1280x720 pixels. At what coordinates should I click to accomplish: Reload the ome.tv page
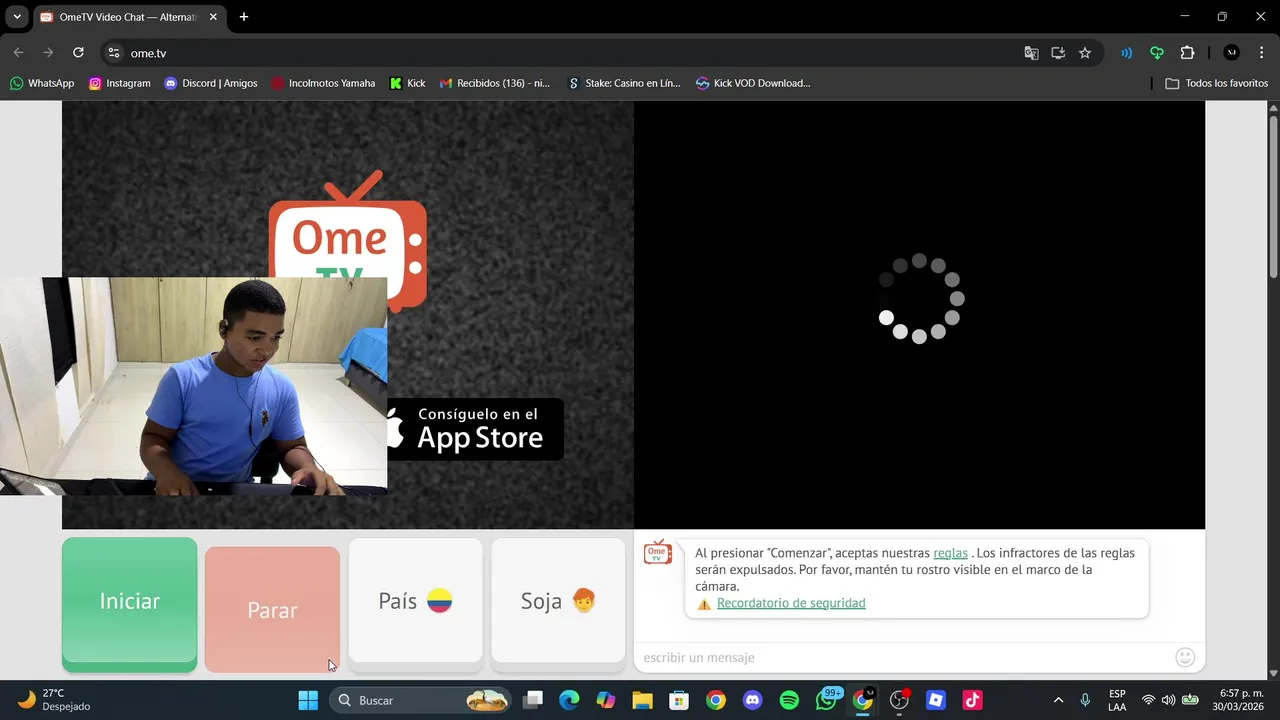78,53
